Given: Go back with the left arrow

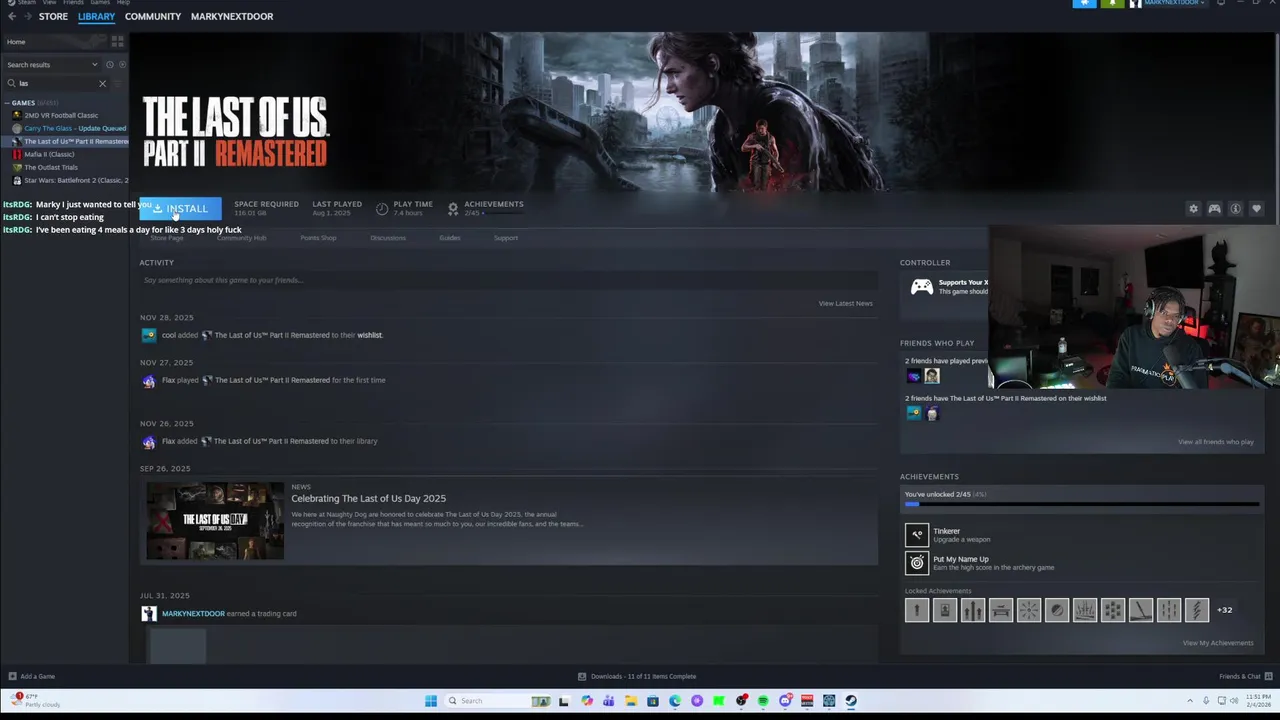Looking at the screenshot, I should click(12, 16).
